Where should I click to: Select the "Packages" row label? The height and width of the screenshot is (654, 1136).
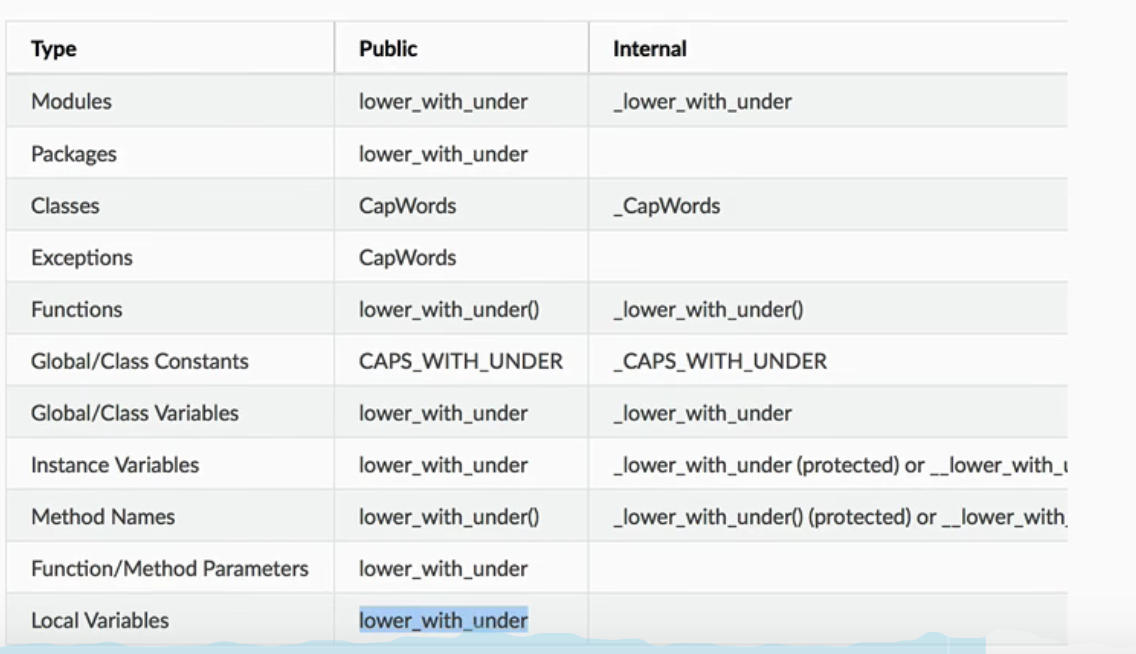pos(74,154)
